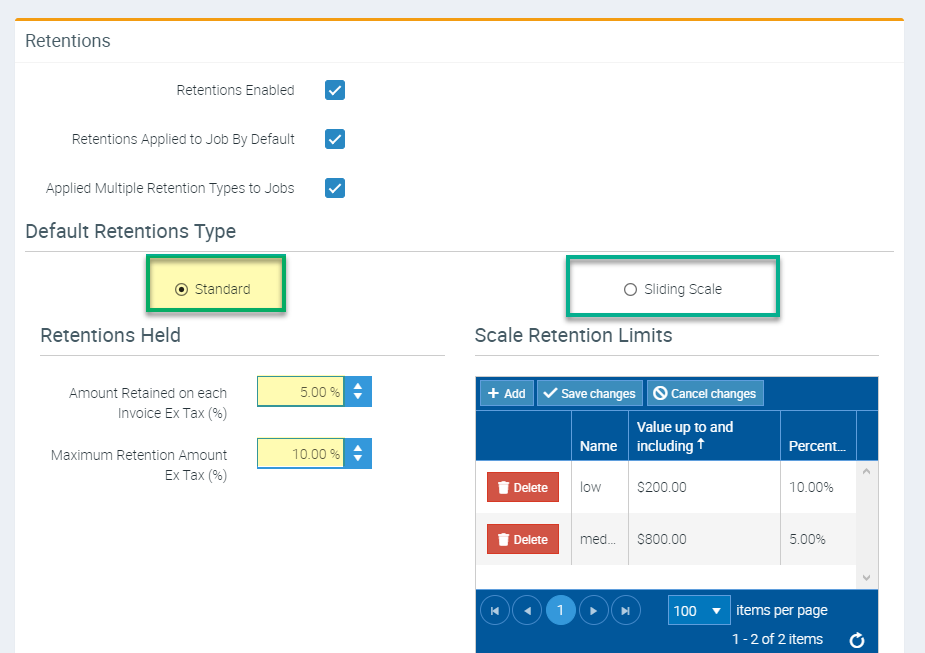Go to first page in pager
925x653 pixels.
pyautogui.click(x=494, y=610)
